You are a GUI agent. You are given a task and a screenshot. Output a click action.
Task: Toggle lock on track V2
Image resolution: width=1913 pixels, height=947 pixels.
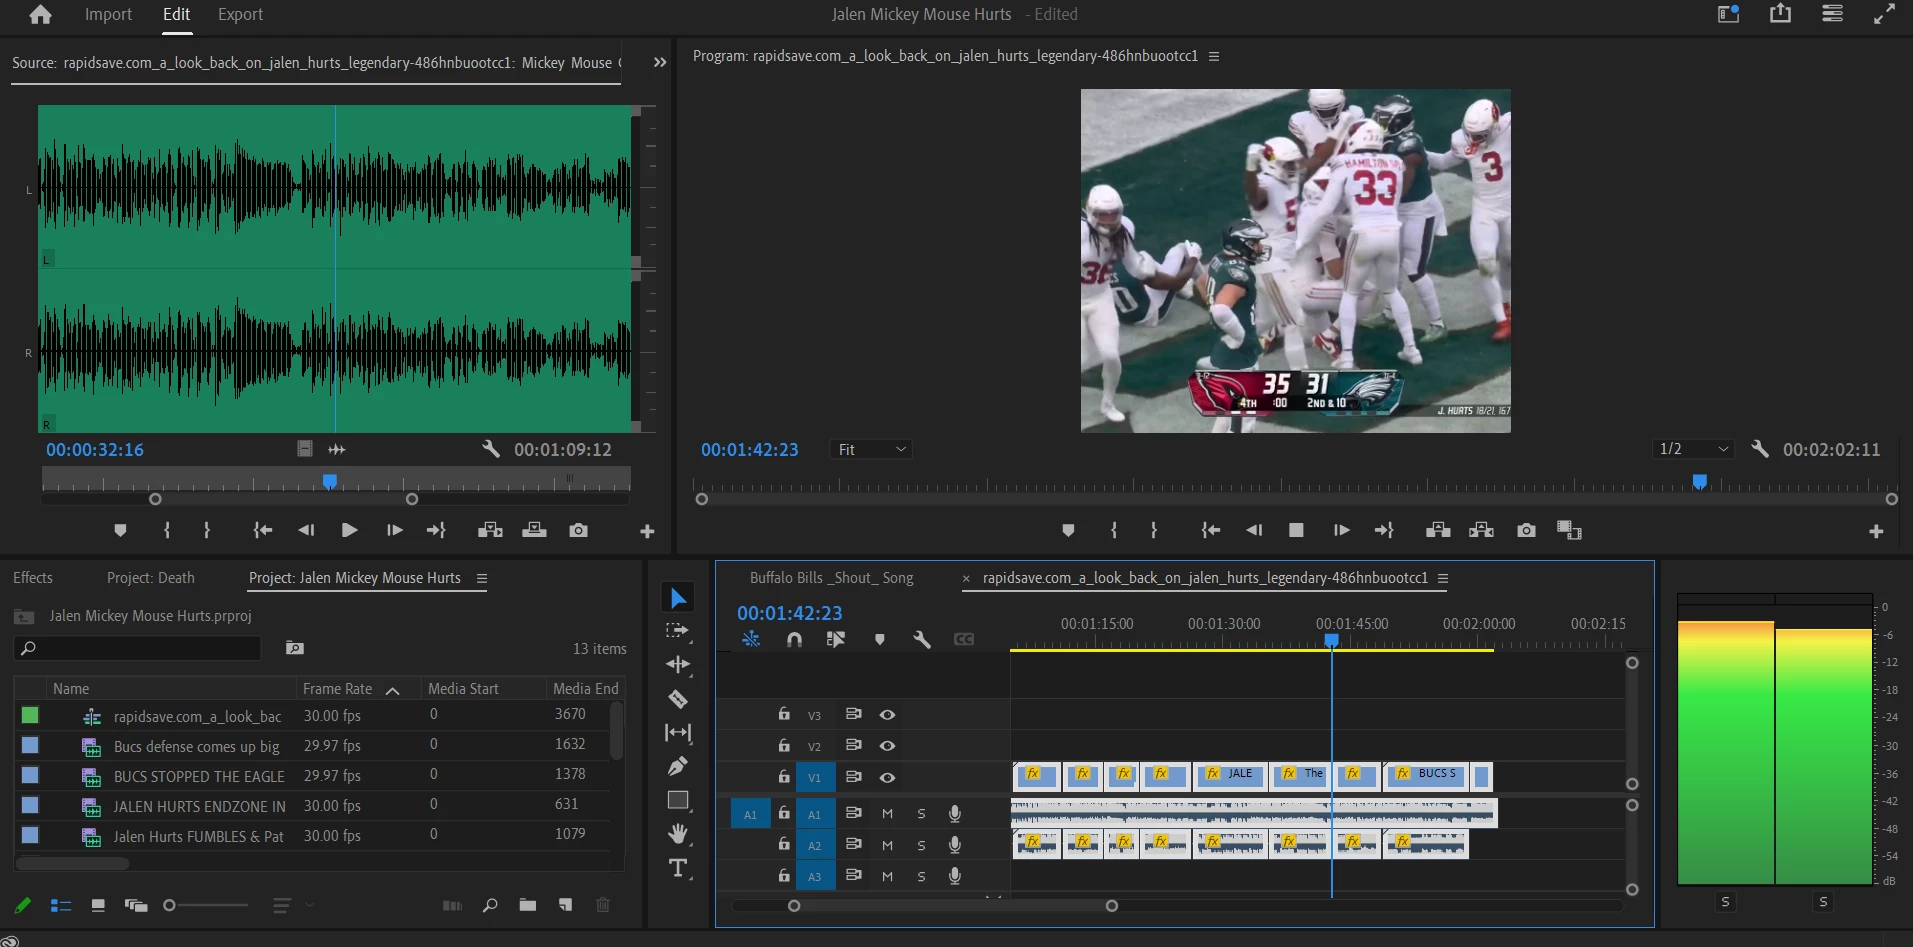click(784, 746)
